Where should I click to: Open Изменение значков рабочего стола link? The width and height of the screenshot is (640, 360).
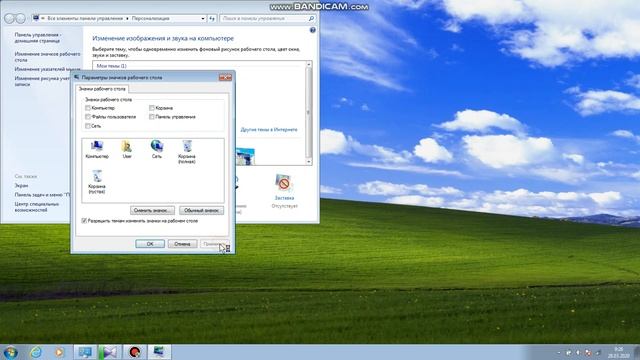point(47,57)
